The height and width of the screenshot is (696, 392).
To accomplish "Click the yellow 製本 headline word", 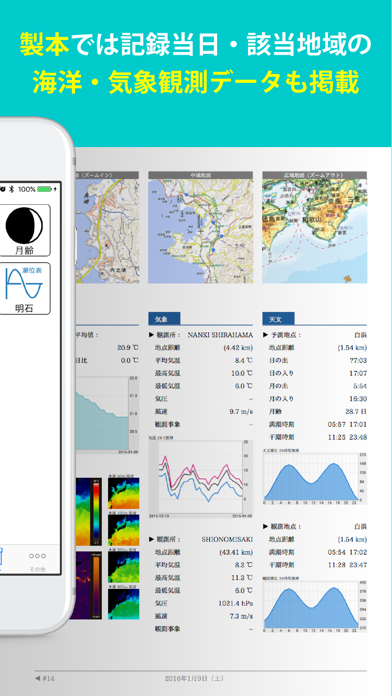I will tap(44, 45).
